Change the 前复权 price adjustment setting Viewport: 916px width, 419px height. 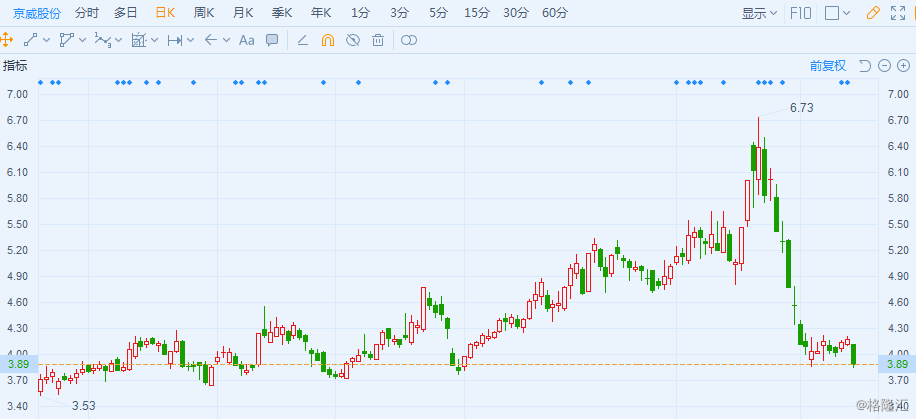pos(827,66)
